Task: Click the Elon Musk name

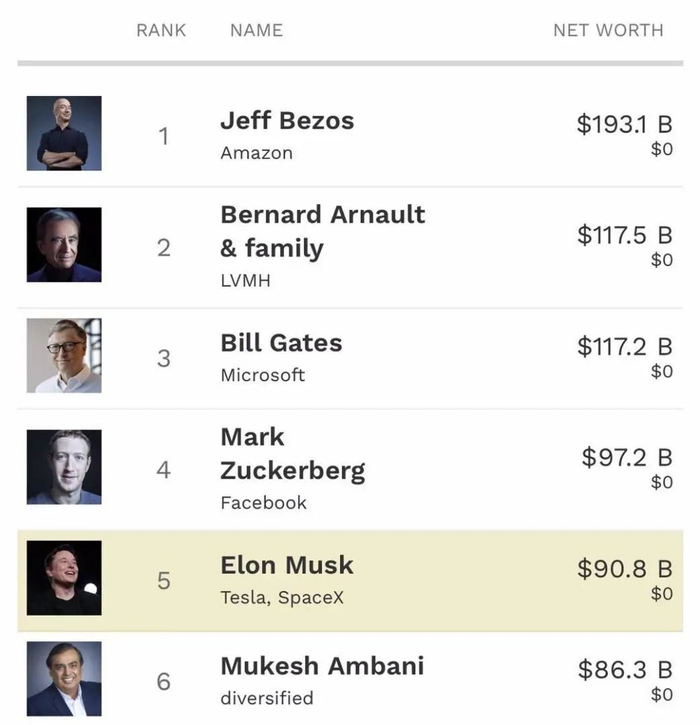Action: (x=287, y=565)
